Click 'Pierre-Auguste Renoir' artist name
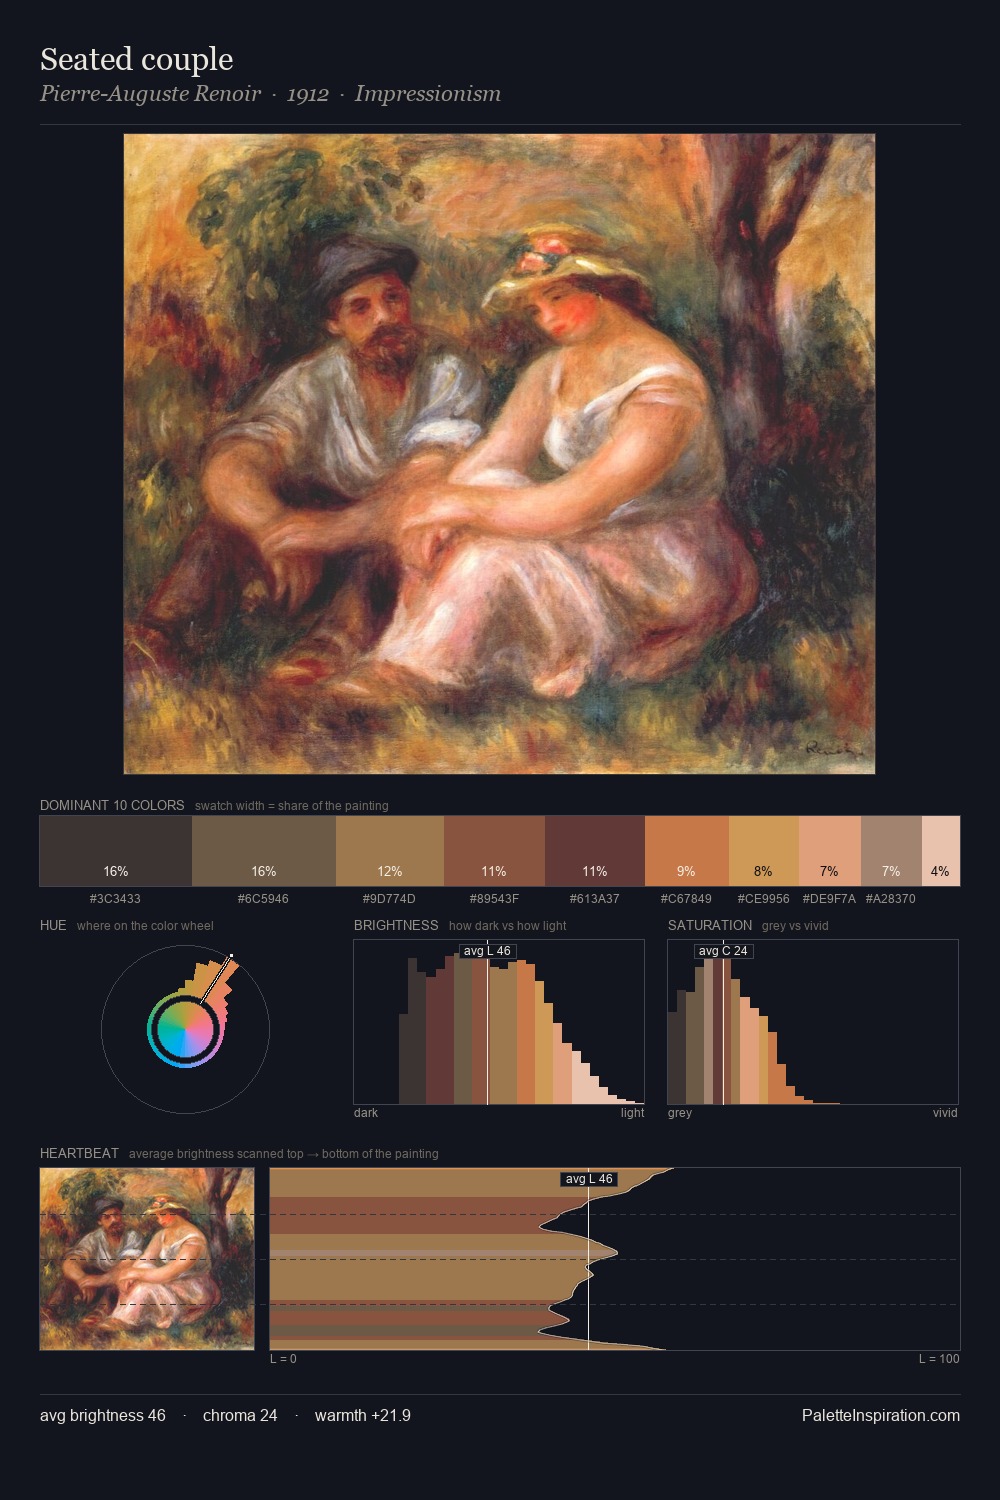The width and height of the screenshot is (1000, 1500). coord(150,94)
